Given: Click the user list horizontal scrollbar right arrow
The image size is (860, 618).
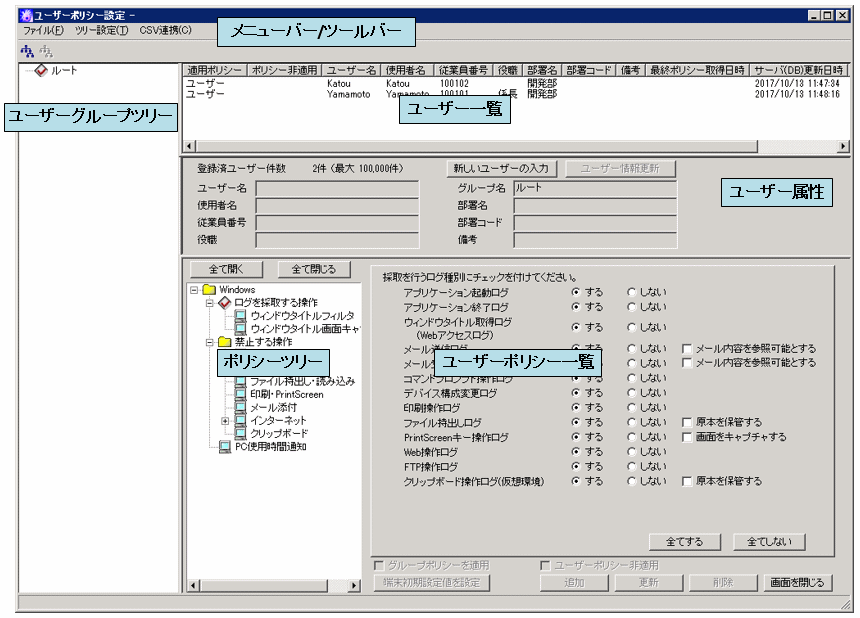Looking at the screenshot, I should [842, 146].
